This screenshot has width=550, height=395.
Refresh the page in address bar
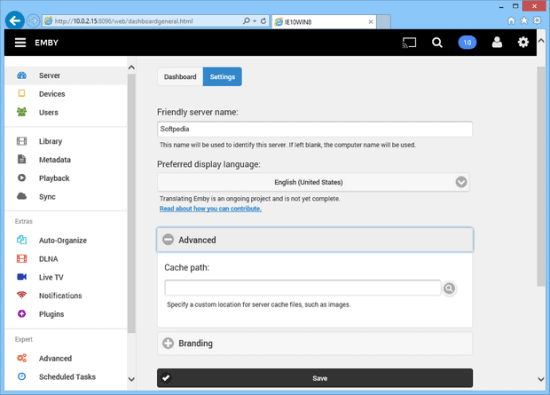(263, 21)
